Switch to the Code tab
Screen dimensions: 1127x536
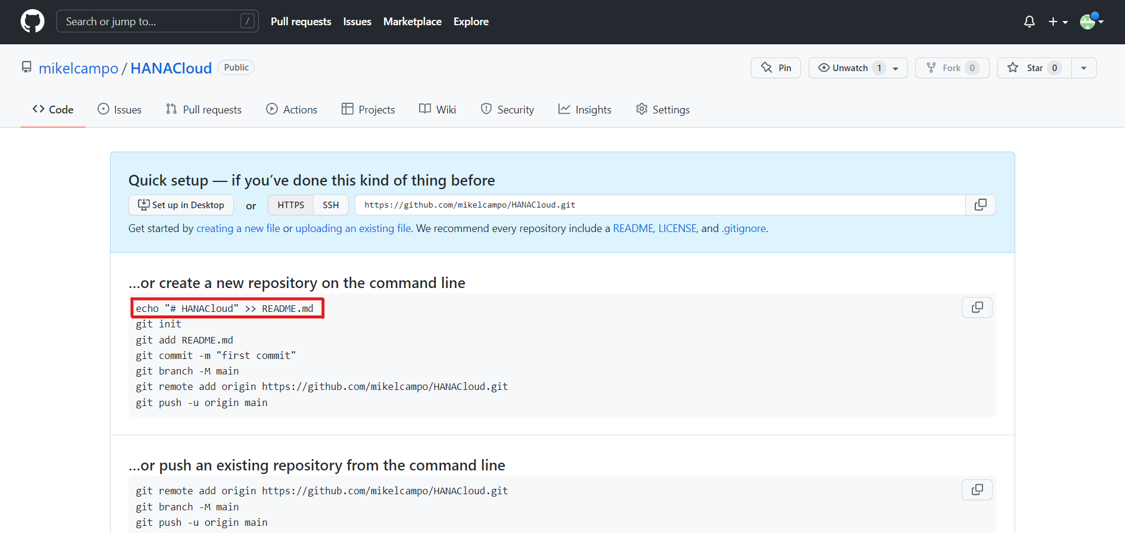click(x=53, y=110)
